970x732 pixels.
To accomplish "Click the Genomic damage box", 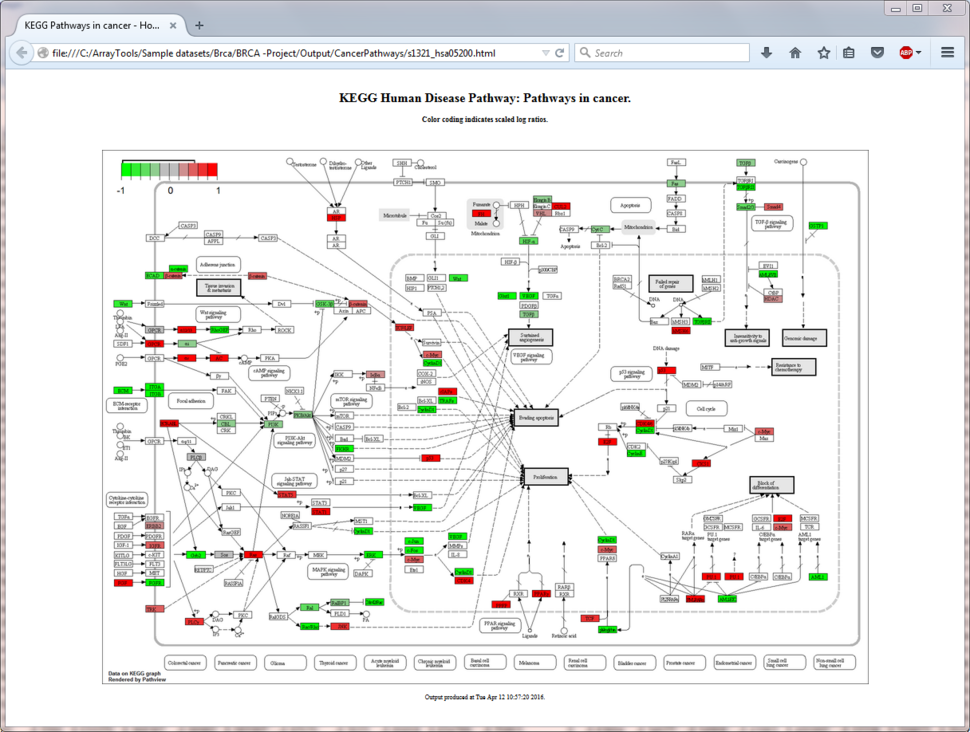I will (x=804, y=338).
